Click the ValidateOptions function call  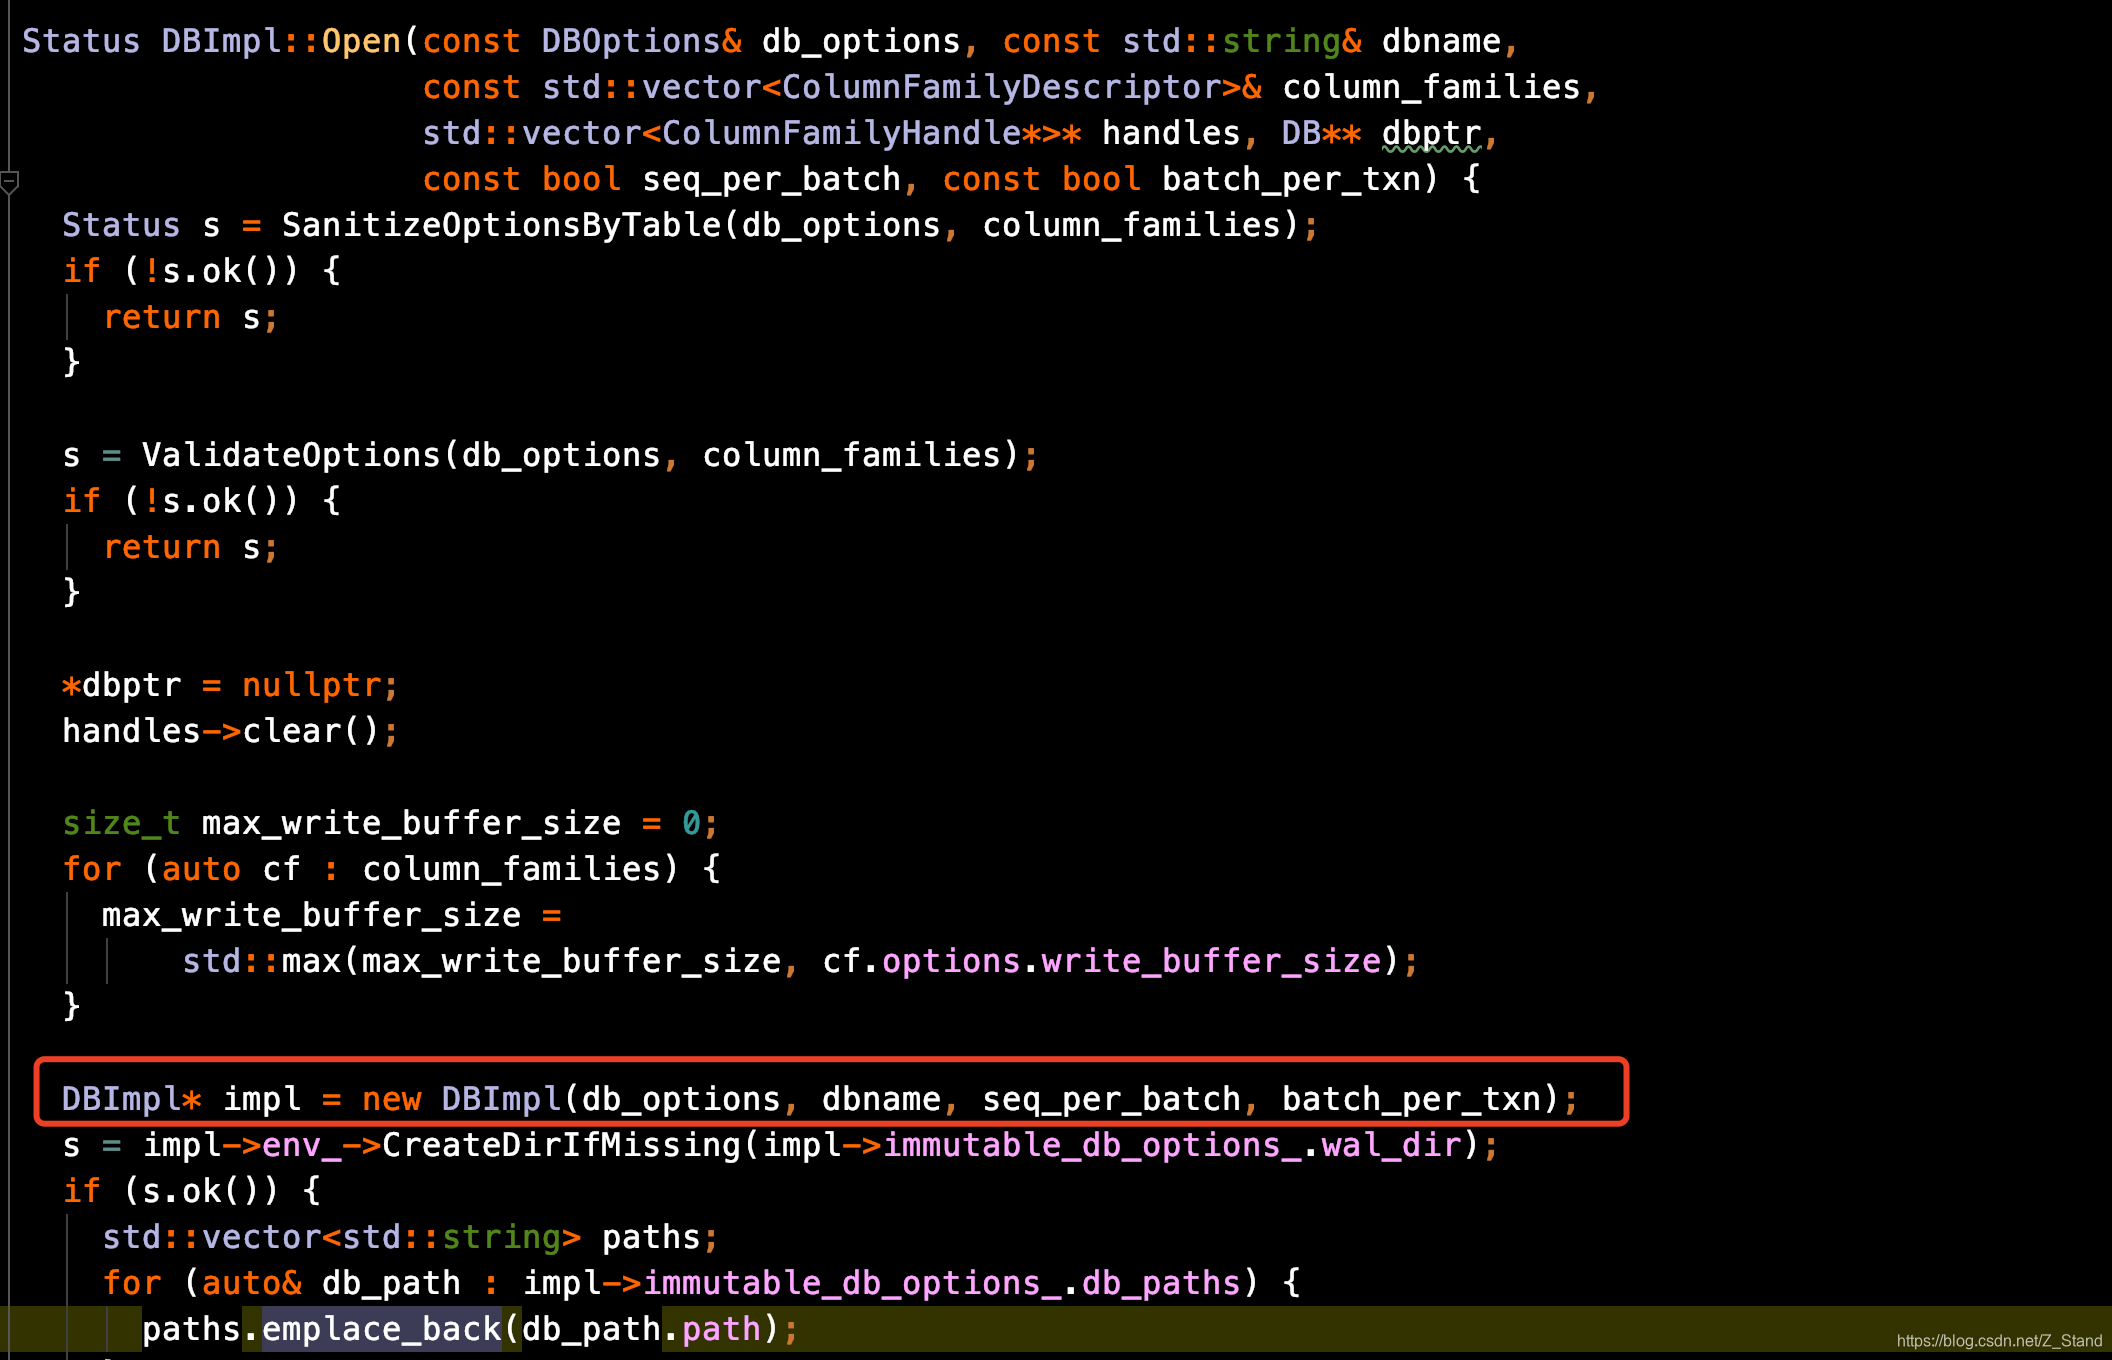pos(290,455)
